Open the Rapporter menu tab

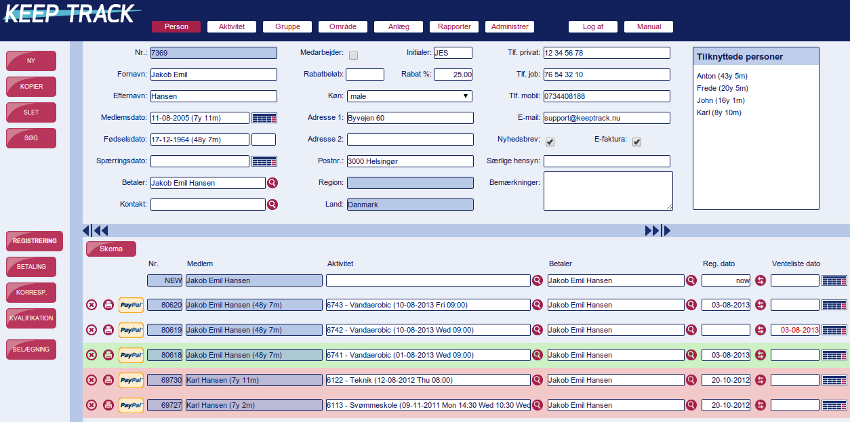pos(454,27)
